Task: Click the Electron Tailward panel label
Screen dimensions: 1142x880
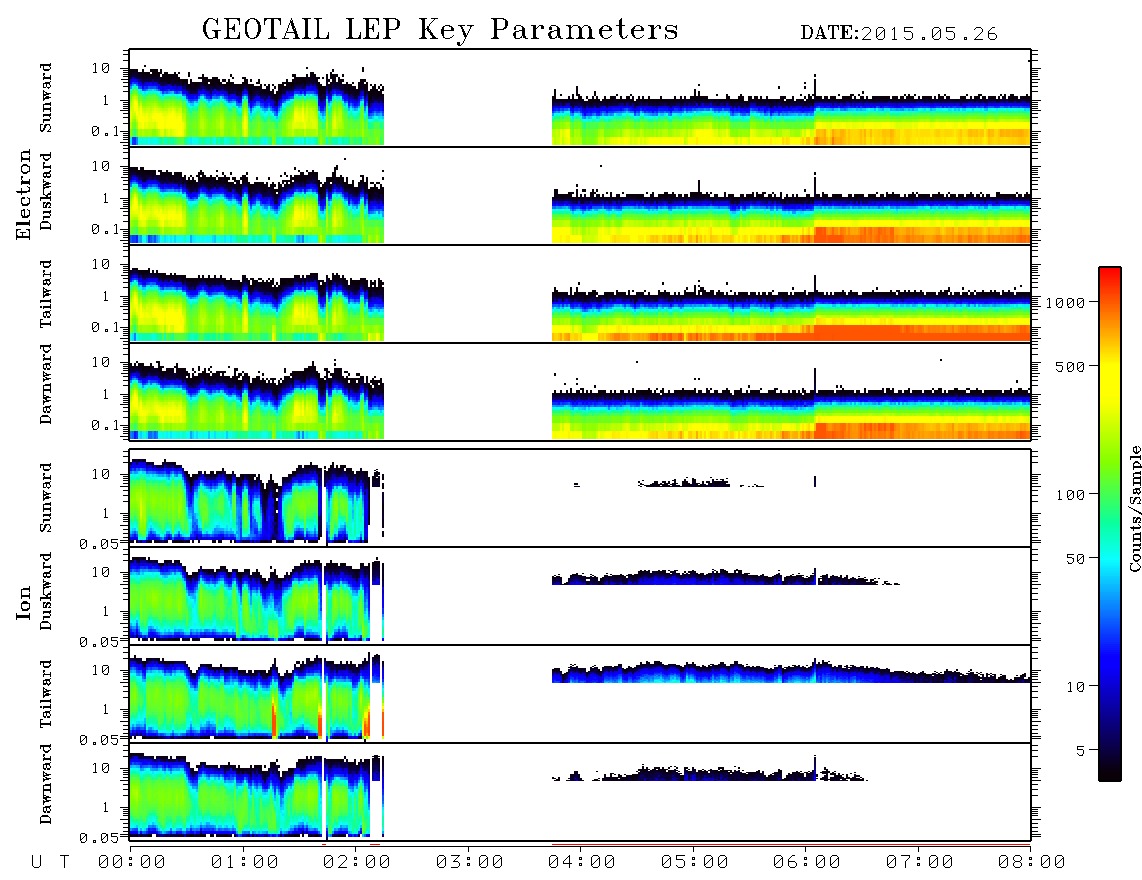Action: pyautogui.click(x=46, y=294)
